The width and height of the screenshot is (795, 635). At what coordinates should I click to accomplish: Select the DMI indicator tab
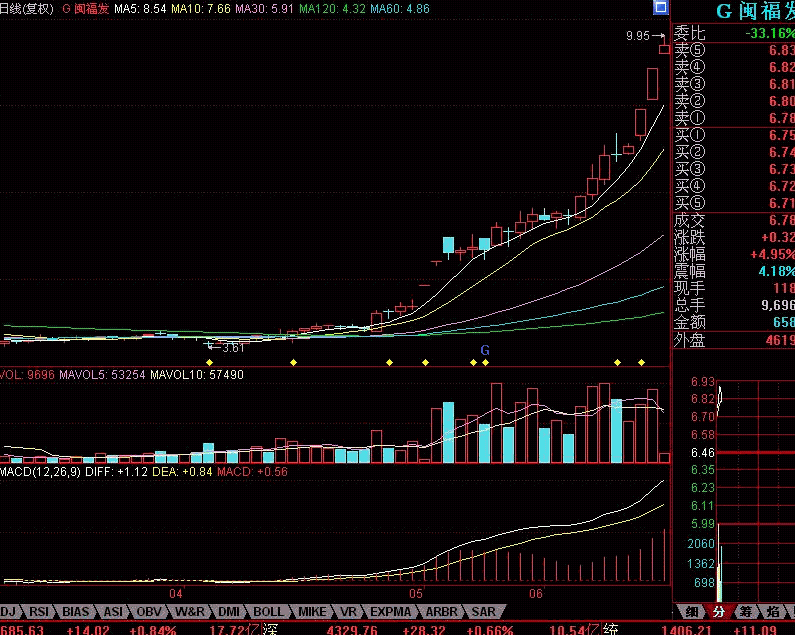pos(230,611)
